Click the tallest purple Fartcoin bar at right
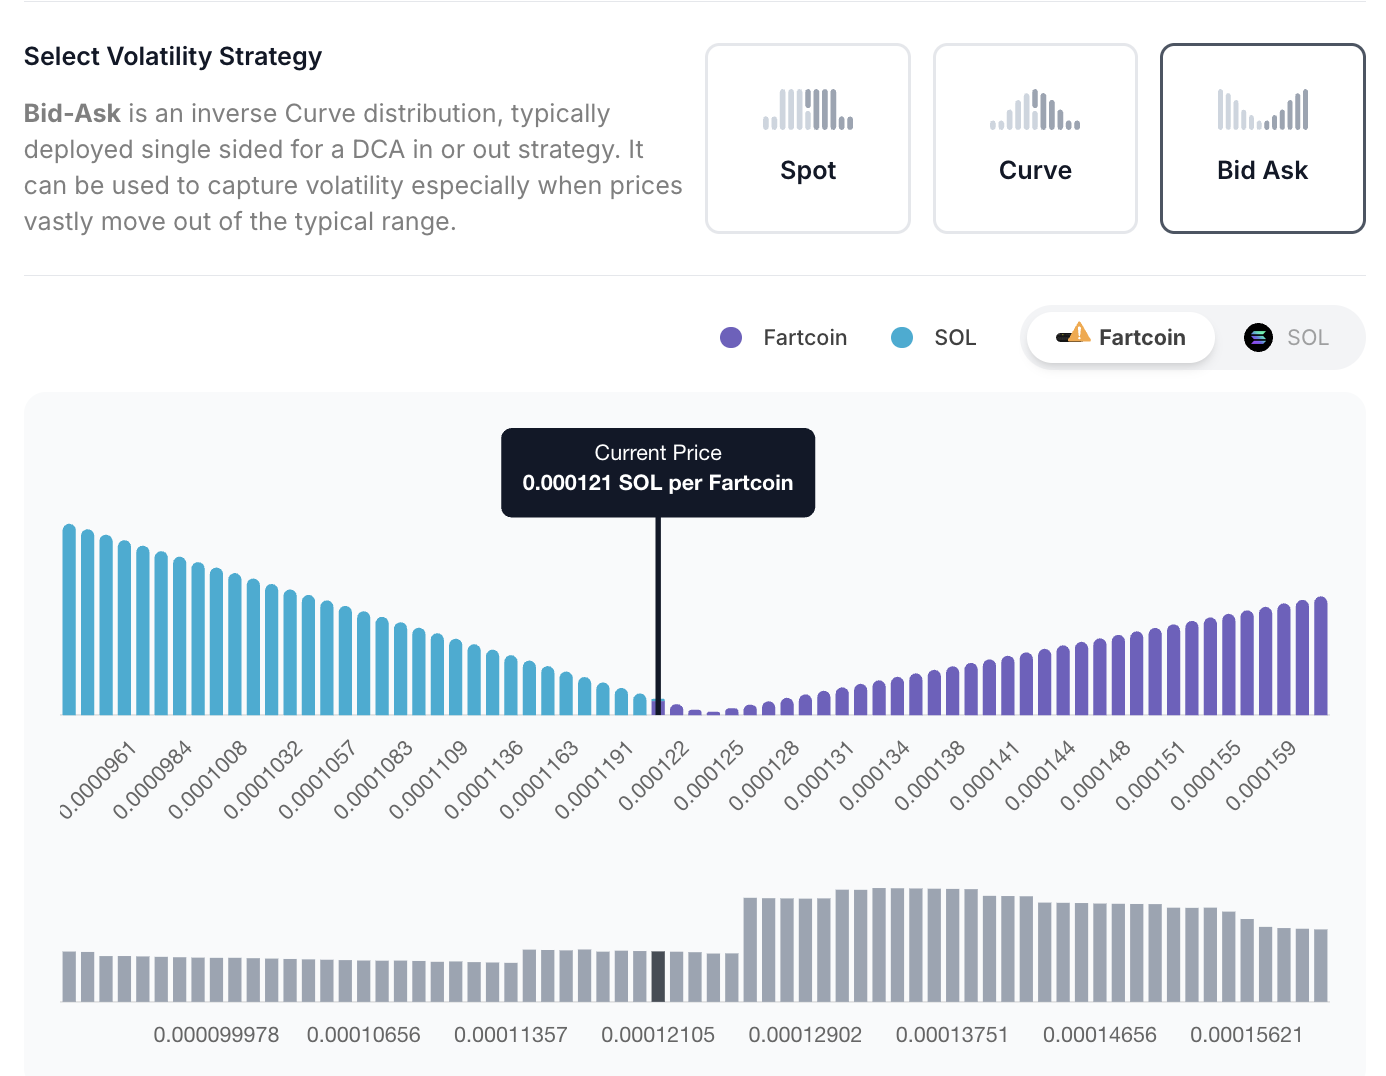 click(x=1320, y=656)
